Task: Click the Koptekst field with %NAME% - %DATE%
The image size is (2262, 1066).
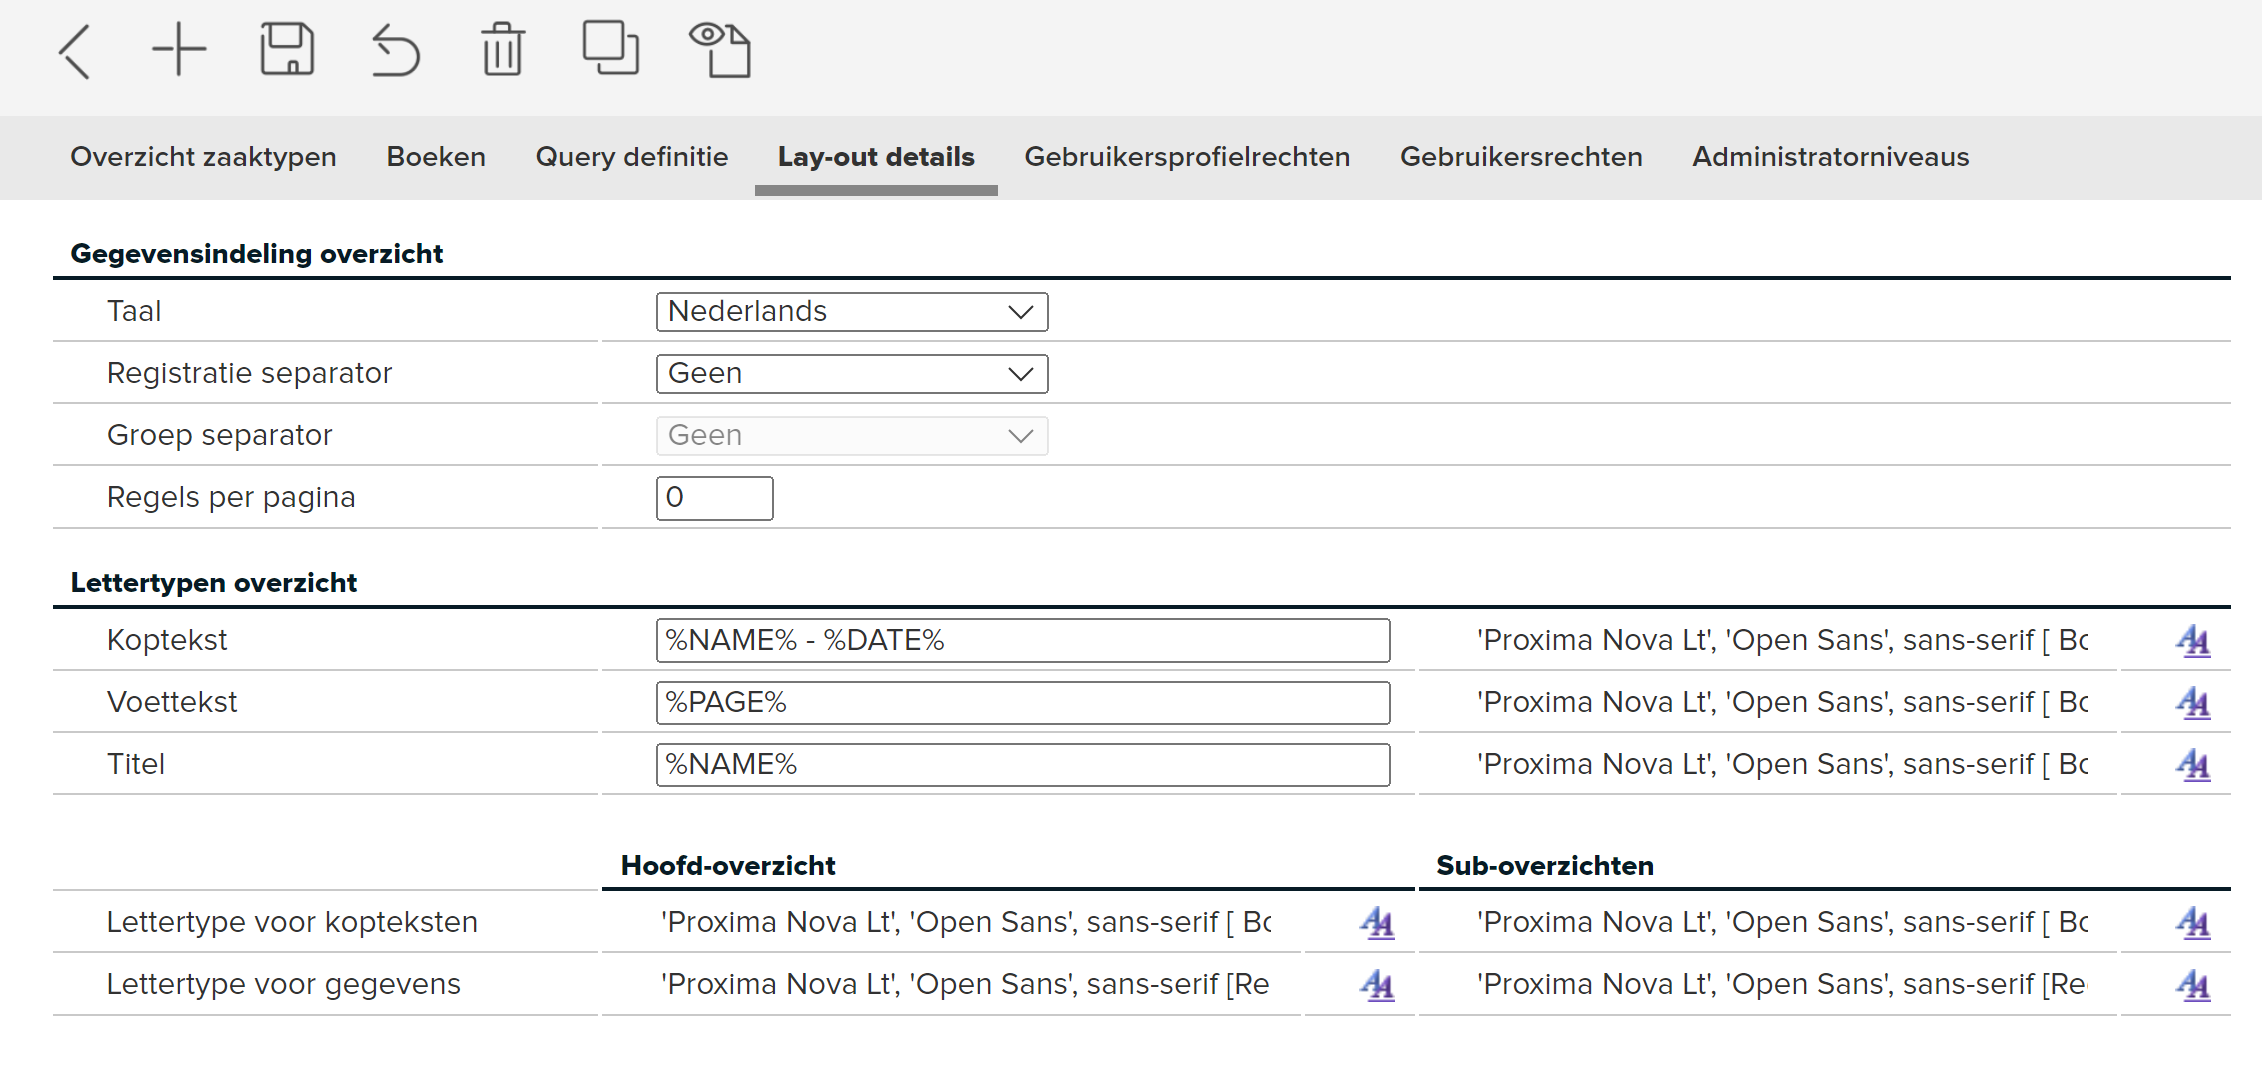Action: [x=1023, y=641]
